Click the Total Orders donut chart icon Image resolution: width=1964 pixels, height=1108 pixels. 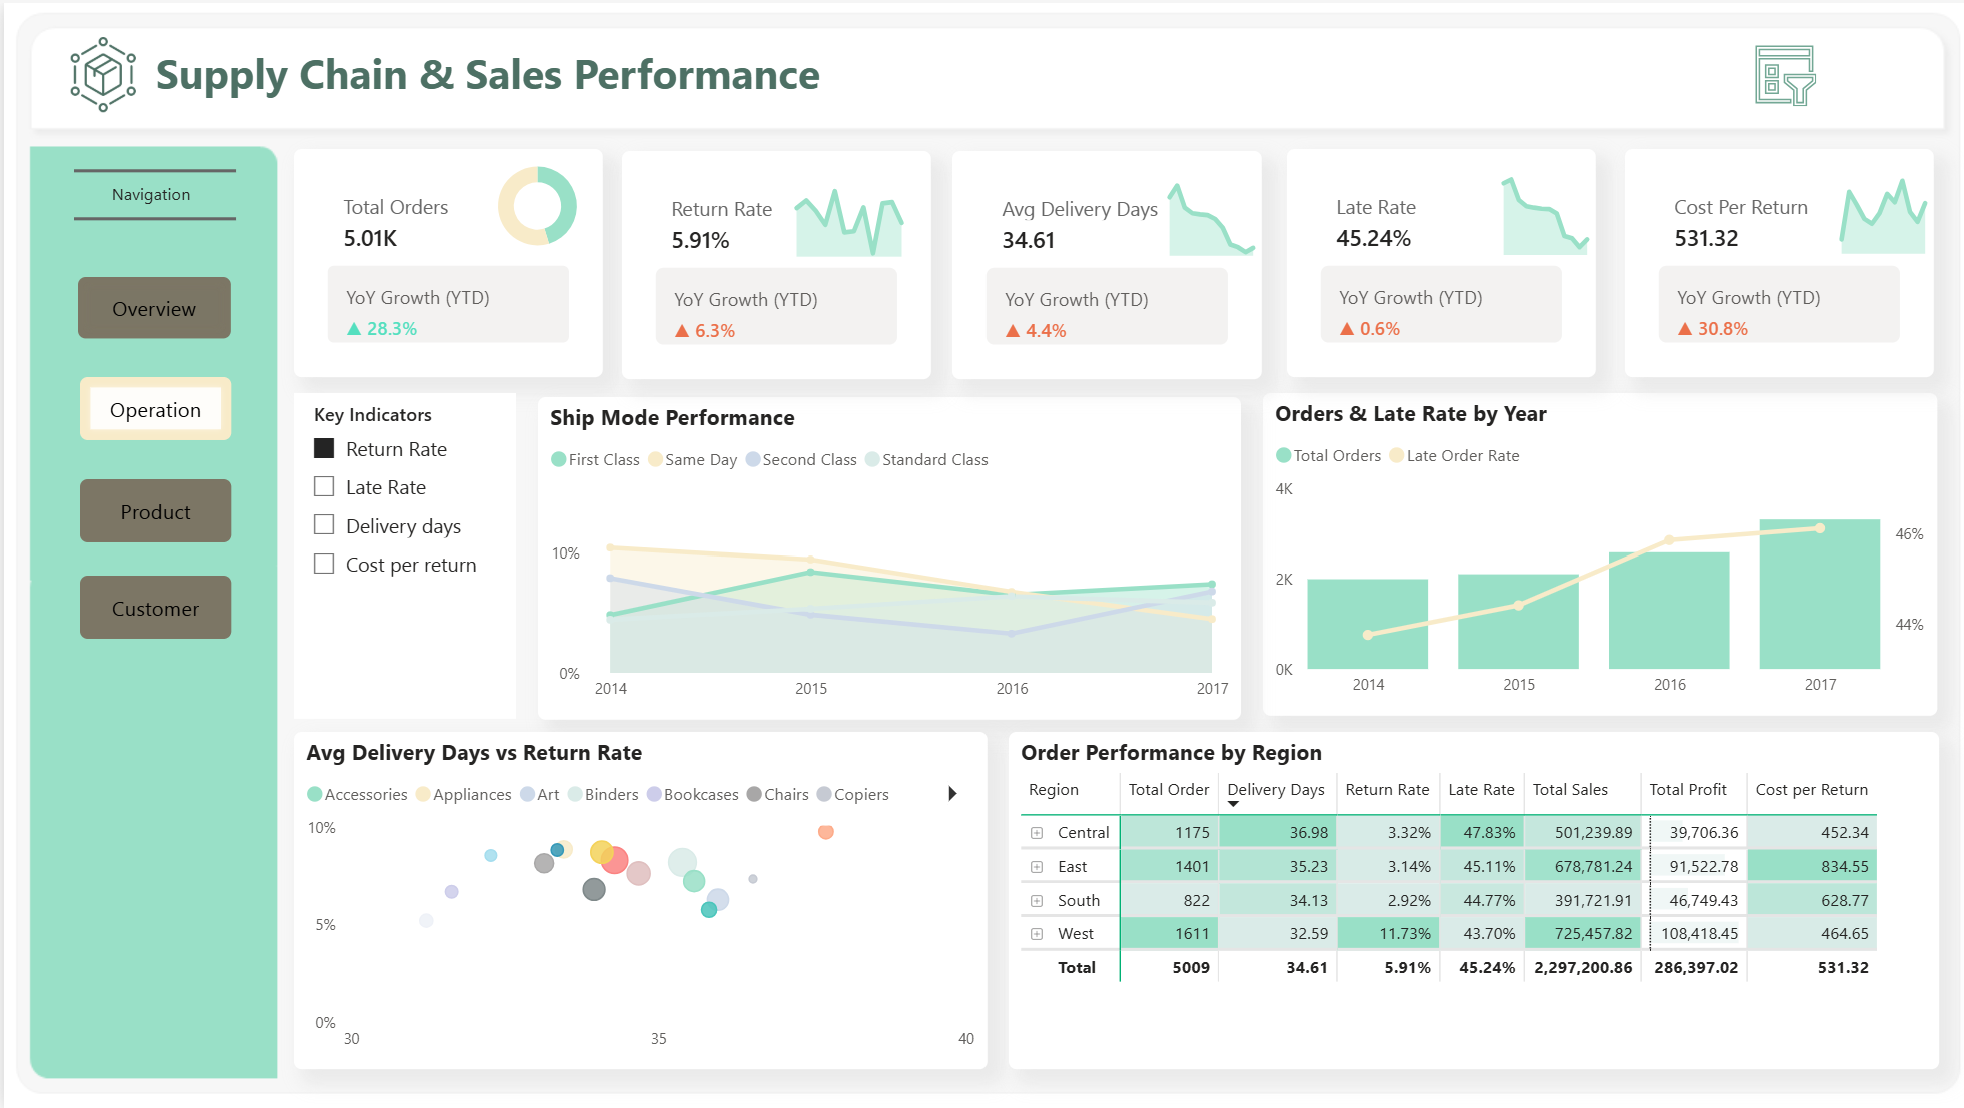pyautogui.click(x=537, y=206)
